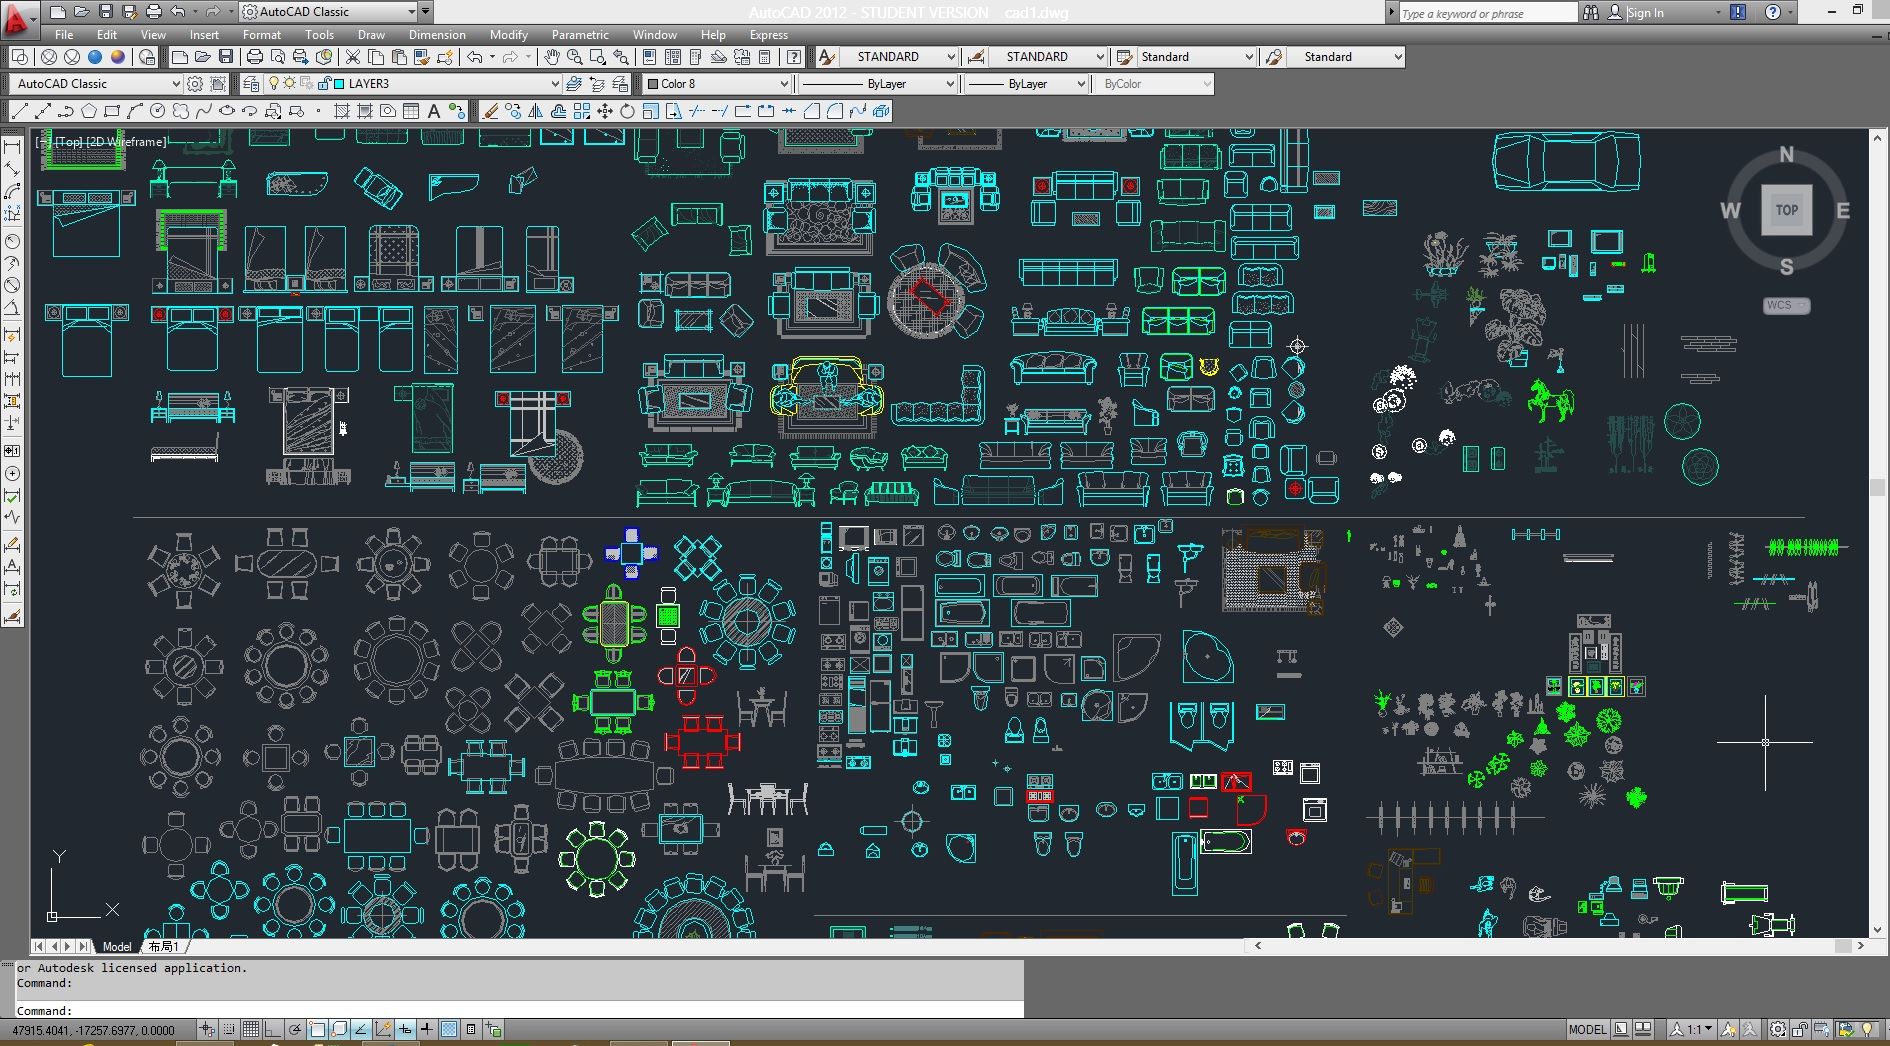Viewport: 1890px width, 1046px height.
Task: Activate the Mirror modify tool
Action: 535,111
